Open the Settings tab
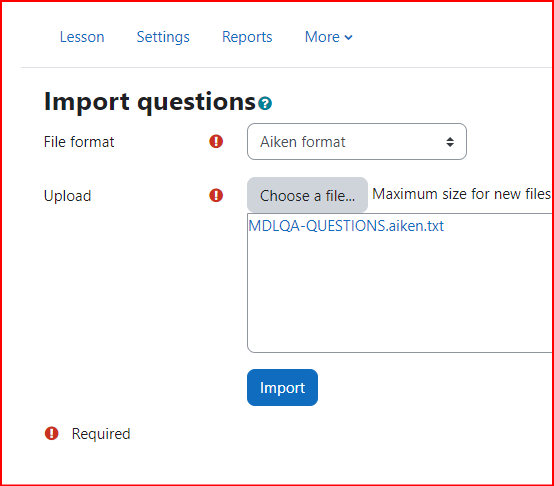The width and height of the screenshot is (554, 486). click(163, 37)
